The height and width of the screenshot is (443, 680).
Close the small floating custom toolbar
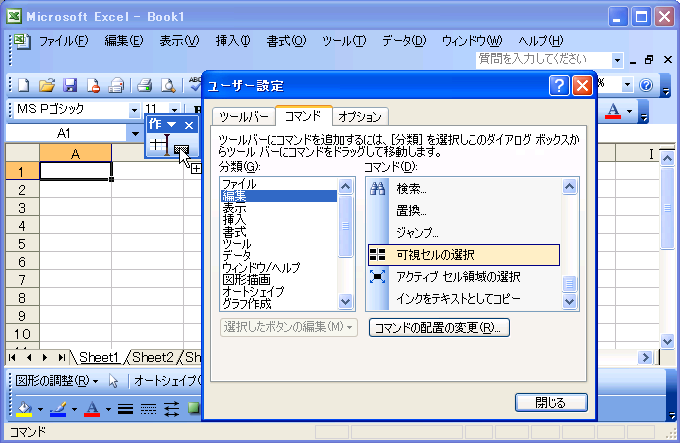click(189, 125)
